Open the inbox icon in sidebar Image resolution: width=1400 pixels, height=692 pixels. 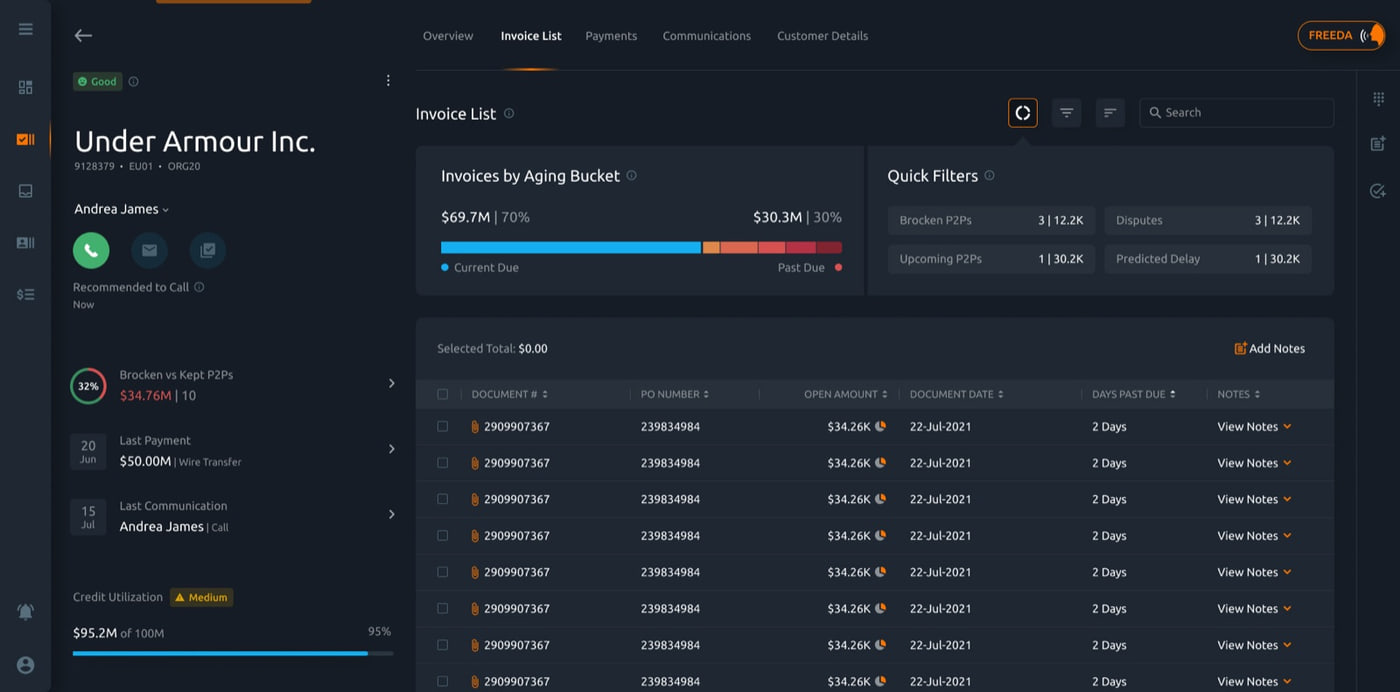pyautogui.click(x=26, y=191)
